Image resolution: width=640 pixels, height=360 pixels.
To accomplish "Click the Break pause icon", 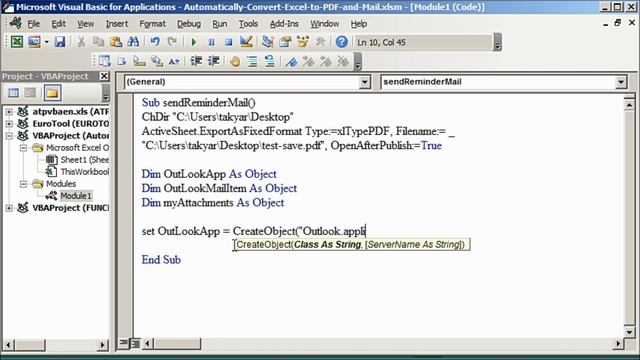I will (x=211, y=42).
